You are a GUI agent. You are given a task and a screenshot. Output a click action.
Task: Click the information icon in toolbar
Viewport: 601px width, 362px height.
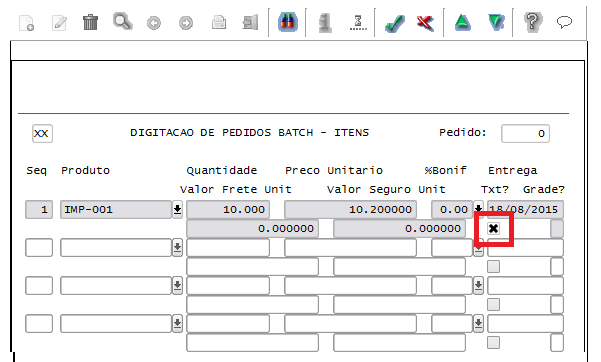(x=325, y=23)
